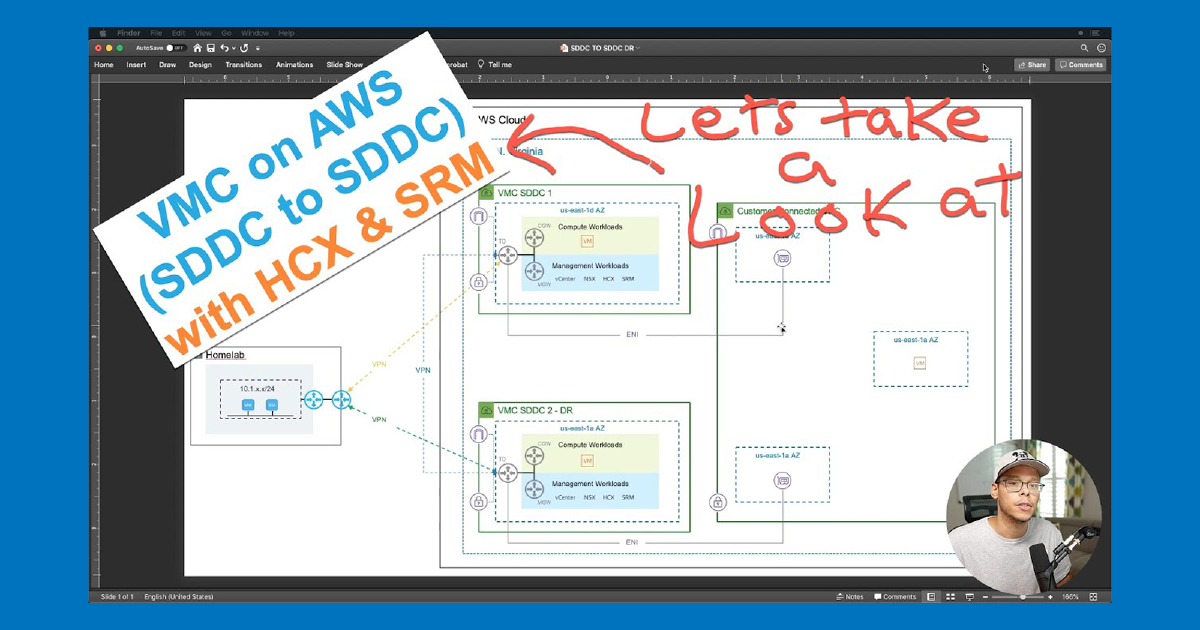Viewport: 1200px width, 630px height.
Task: Click the Share button
Action: tap(1032, 65)
